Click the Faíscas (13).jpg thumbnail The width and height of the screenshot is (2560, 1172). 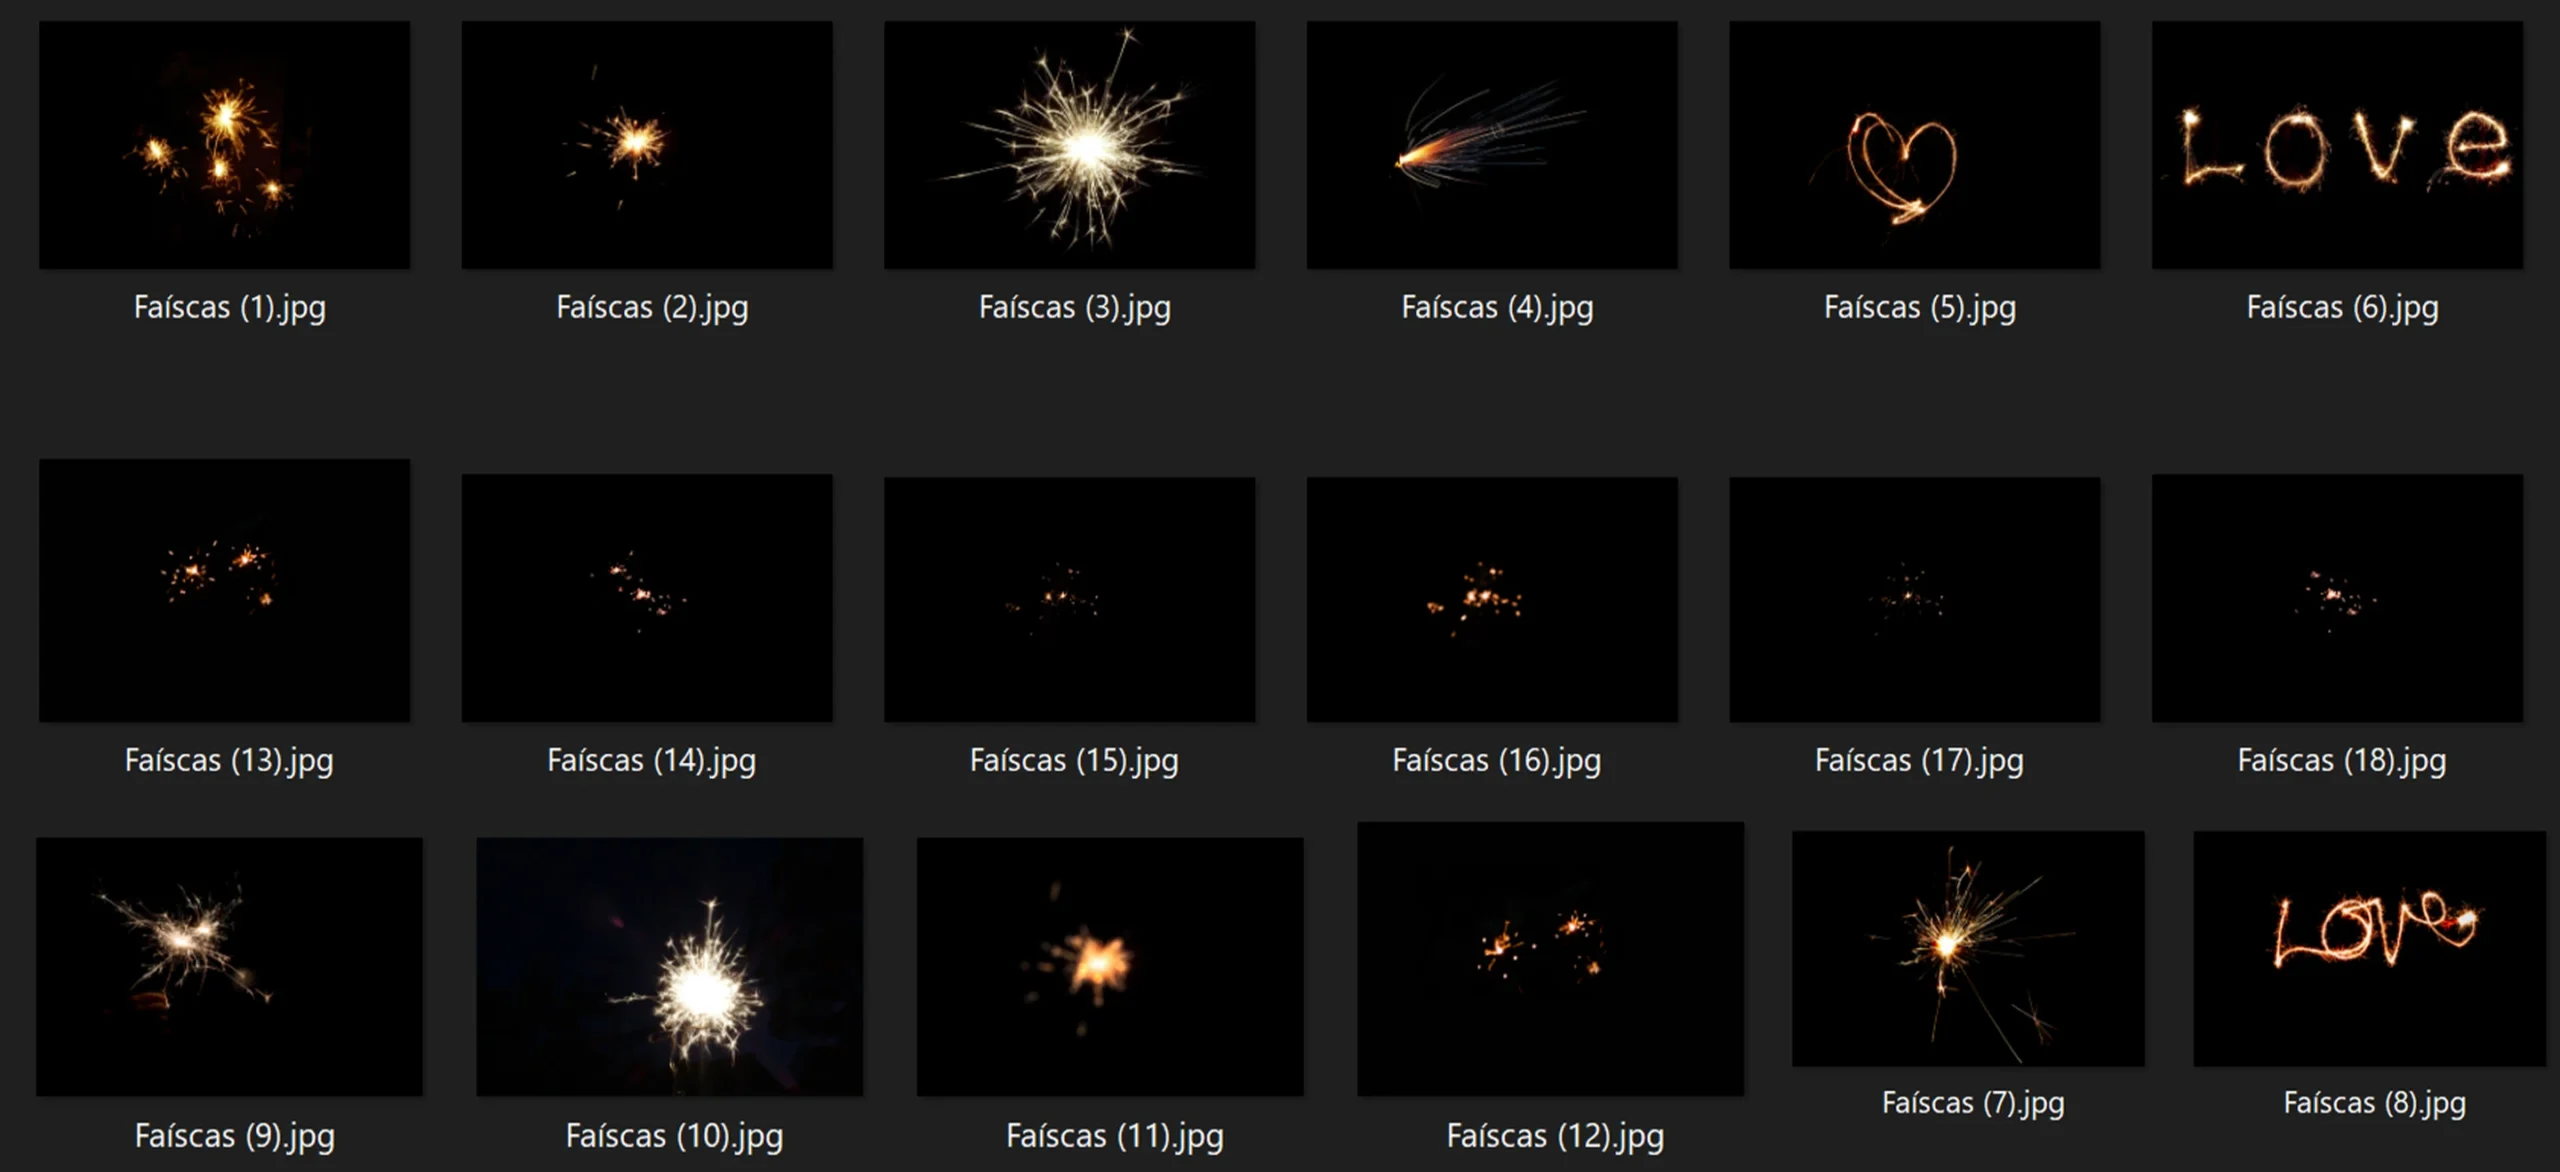point(224,590)
